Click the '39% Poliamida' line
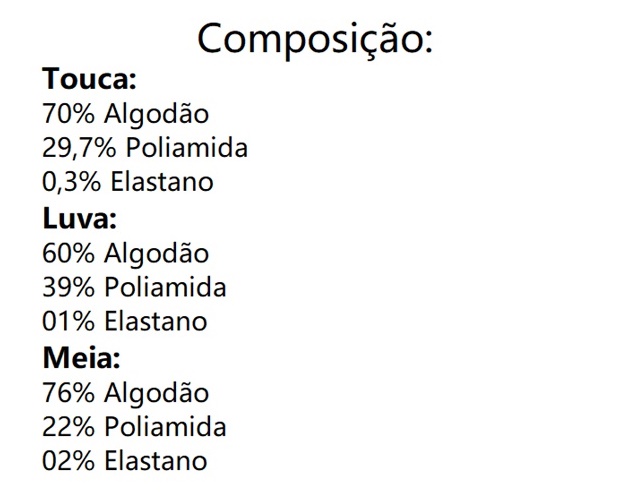The image size is (640, 500). pyautogui.click(x=135, y=288)
